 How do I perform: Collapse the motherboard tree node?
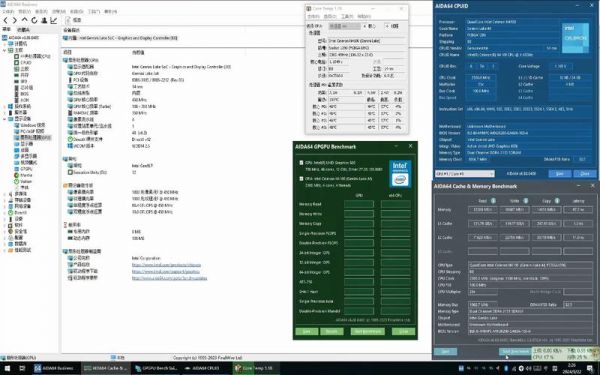(x=5, y=50)
